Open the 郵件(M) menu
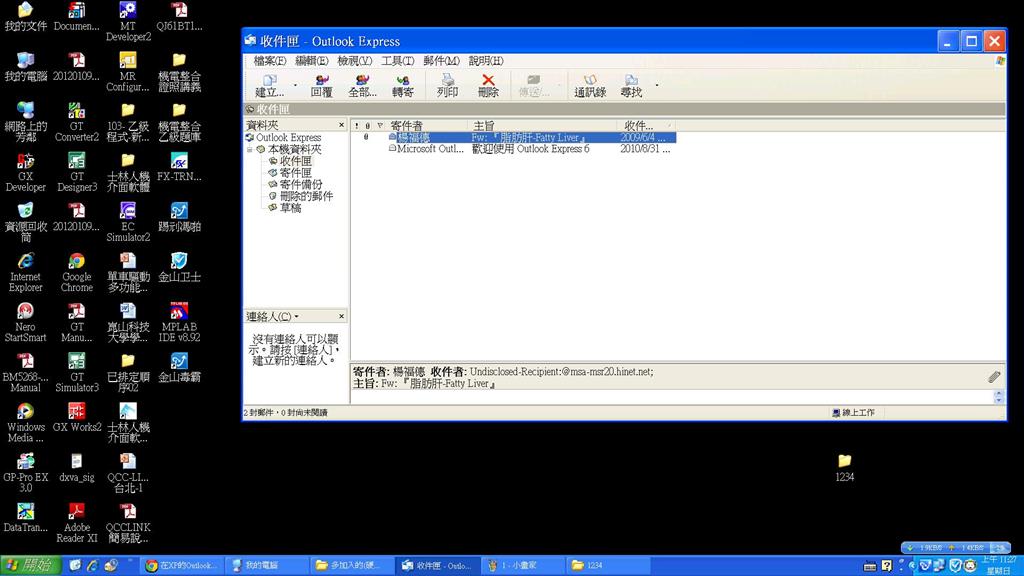 click(x=441, y=61)
